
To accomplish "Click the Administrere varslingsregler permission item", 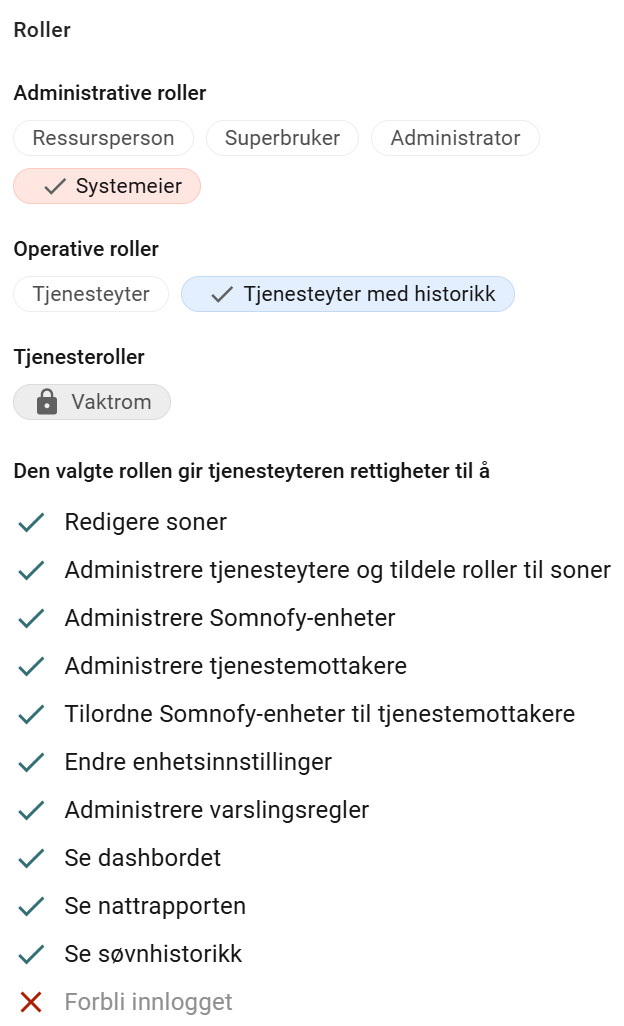I will [x=217, y=810].
